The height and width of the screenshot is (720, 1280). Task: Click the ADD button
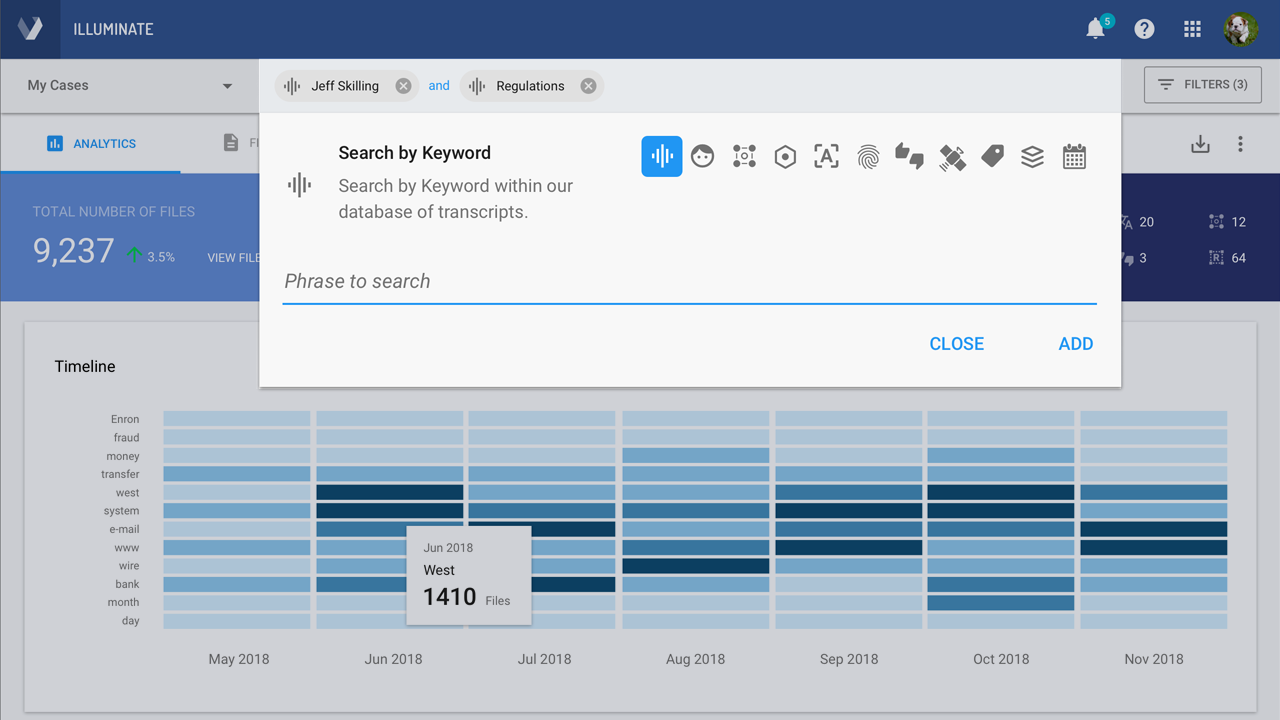(x=1075, y=344)
